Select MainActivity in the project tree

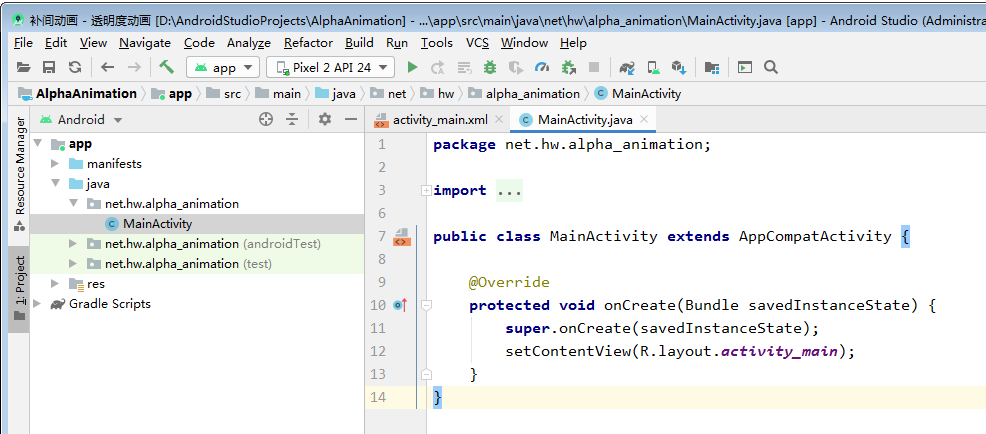click(x=158, y=223)
